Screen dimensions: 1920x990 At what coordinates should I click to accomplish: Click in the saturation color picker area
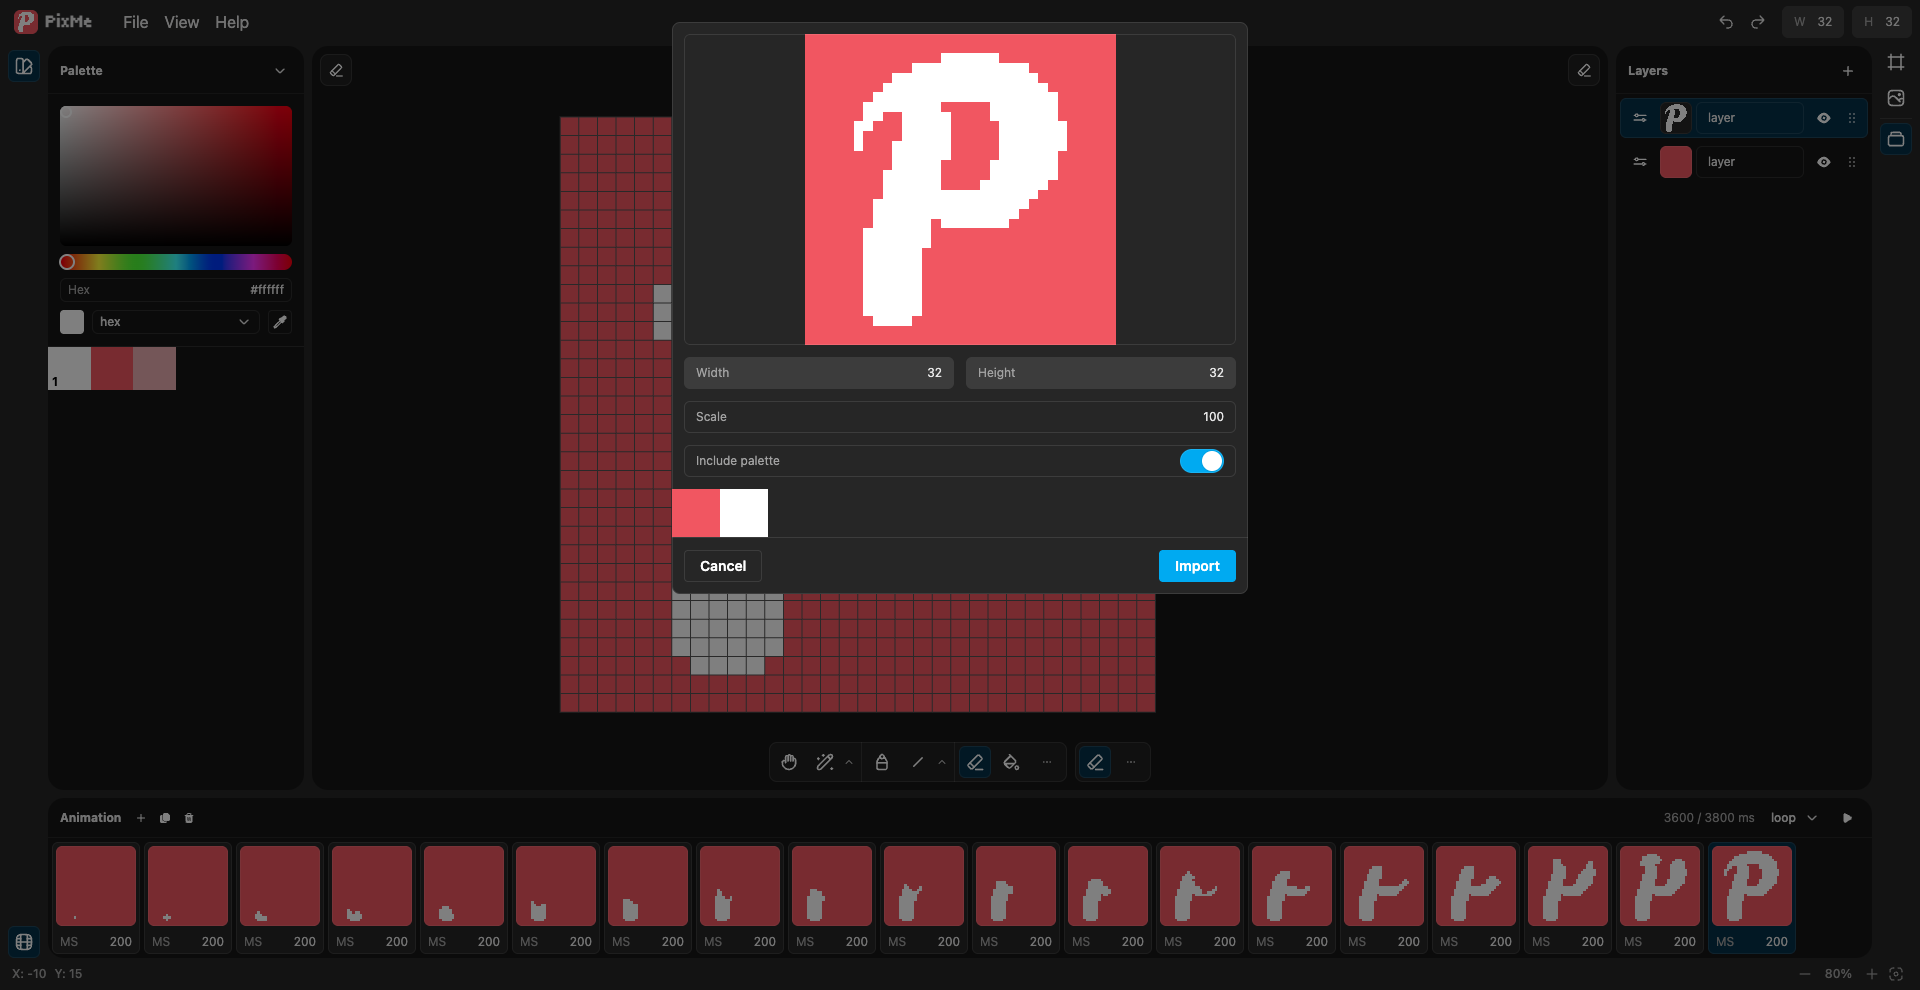click(x=176, y=176)
